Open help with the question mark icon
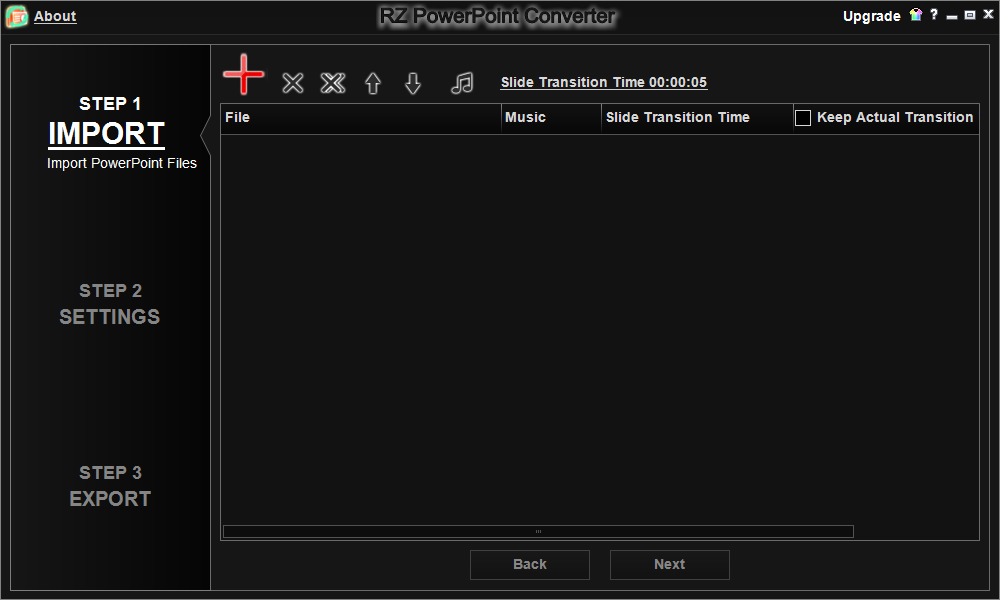 pos(934,14)
